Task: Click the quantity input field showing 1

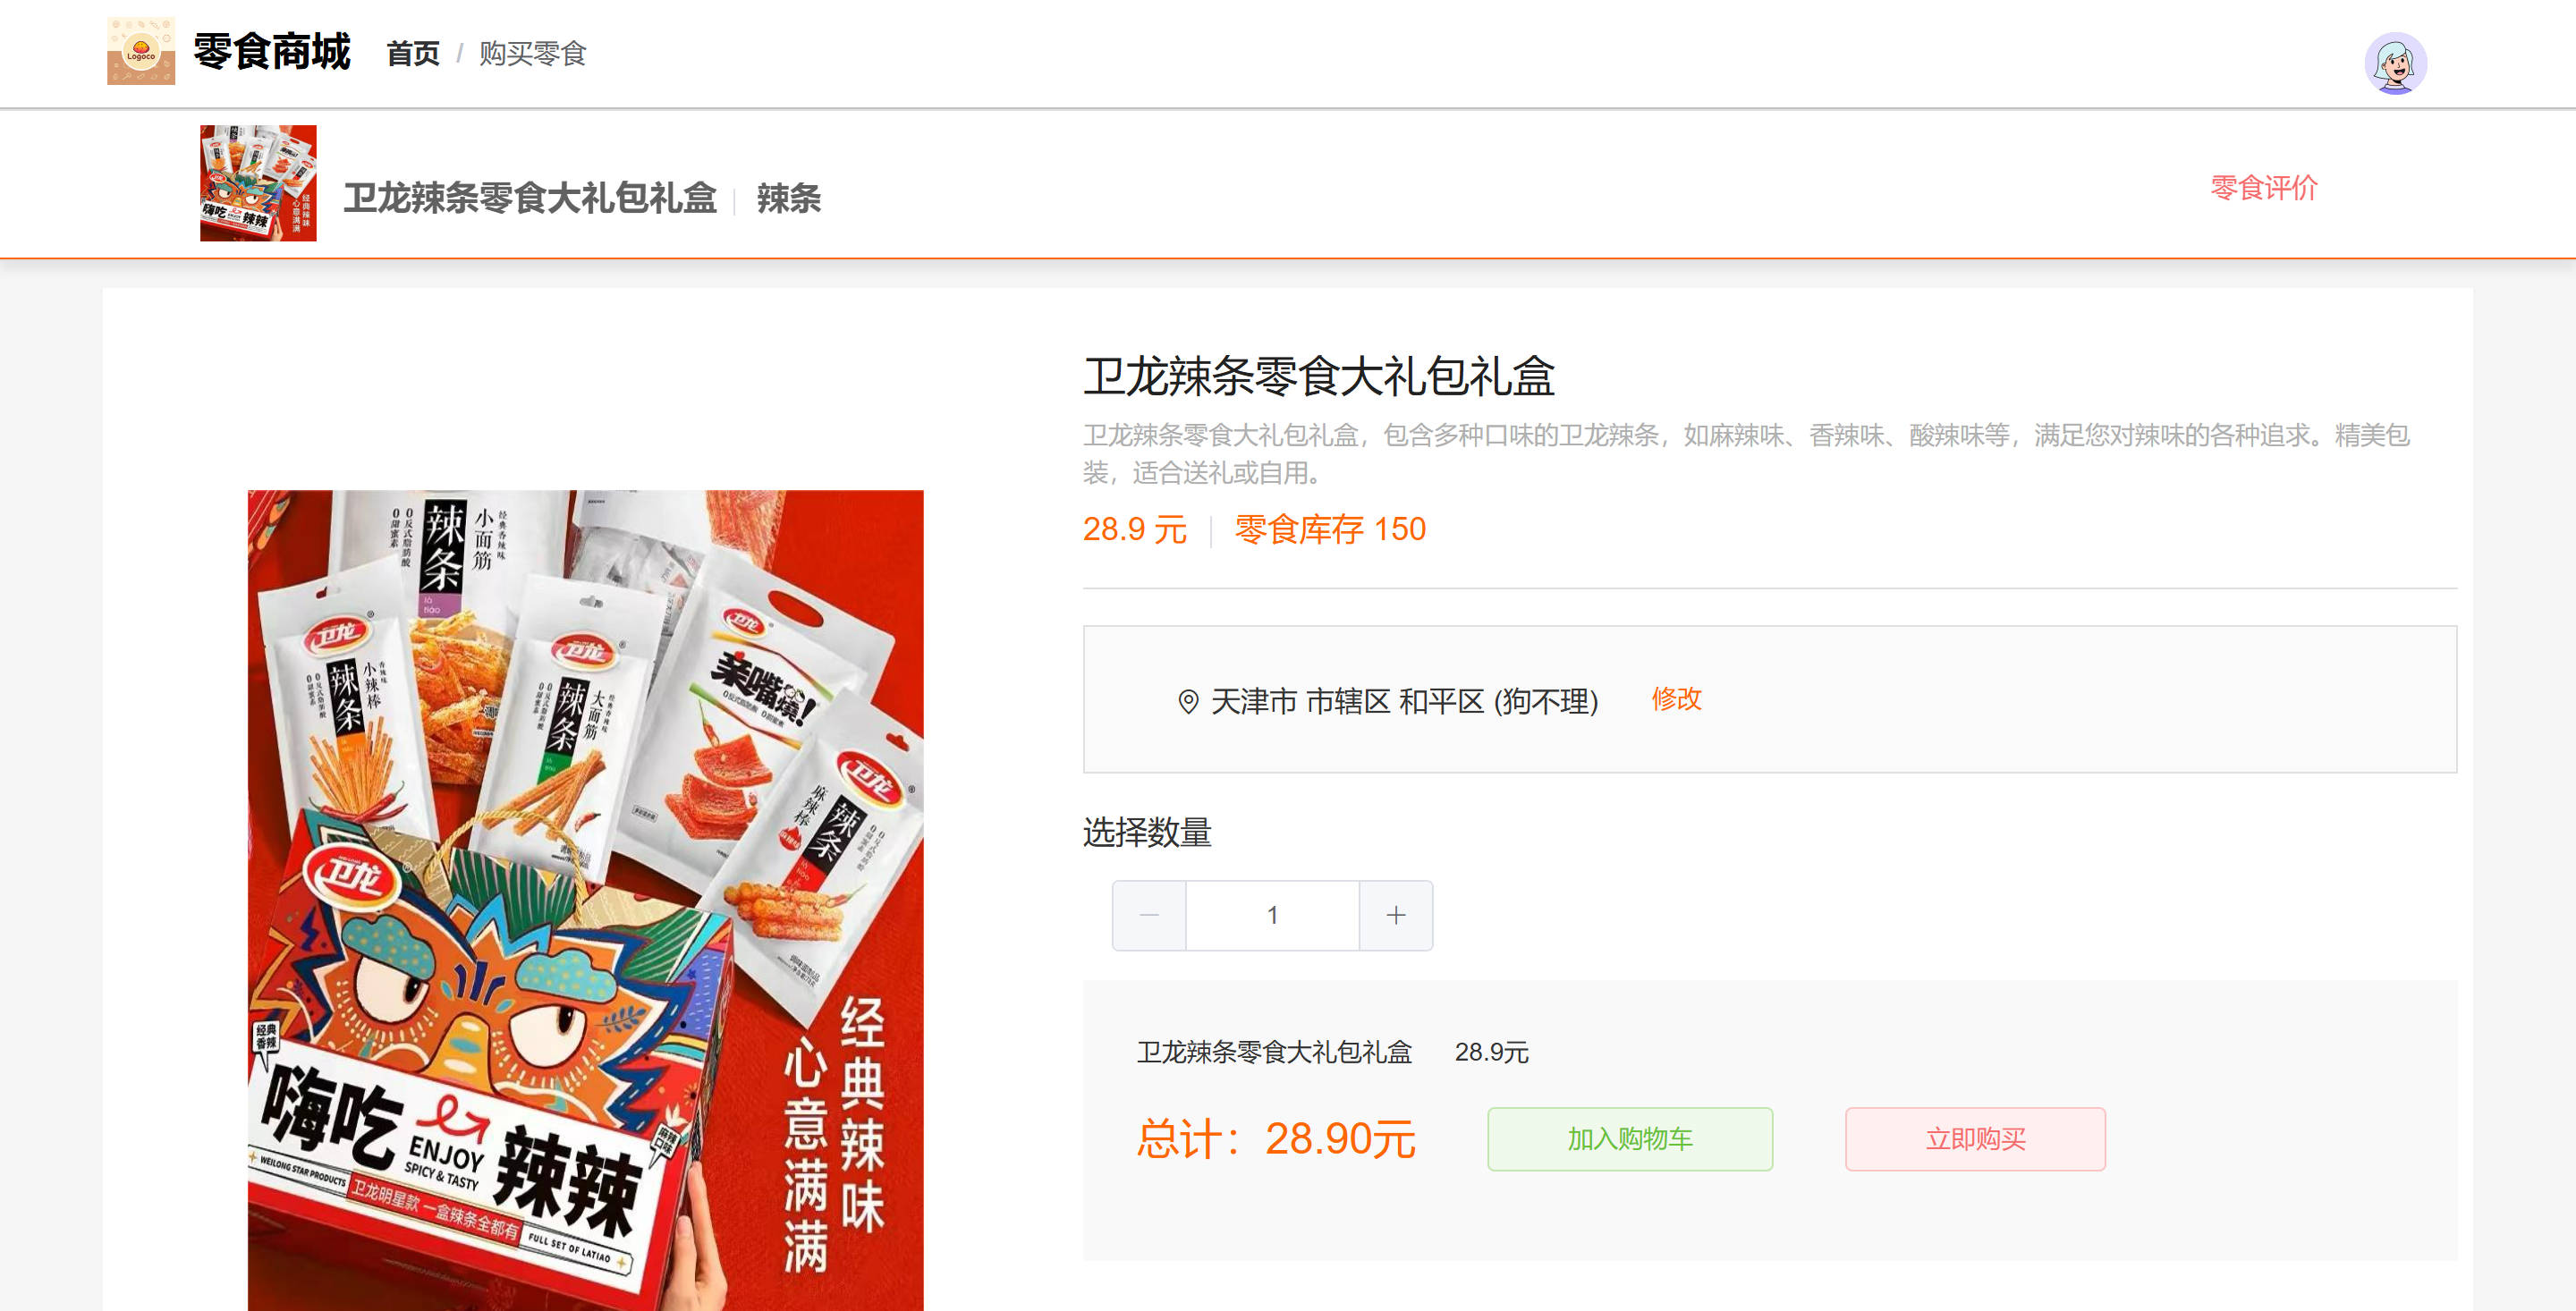Action: [1273, 915]
